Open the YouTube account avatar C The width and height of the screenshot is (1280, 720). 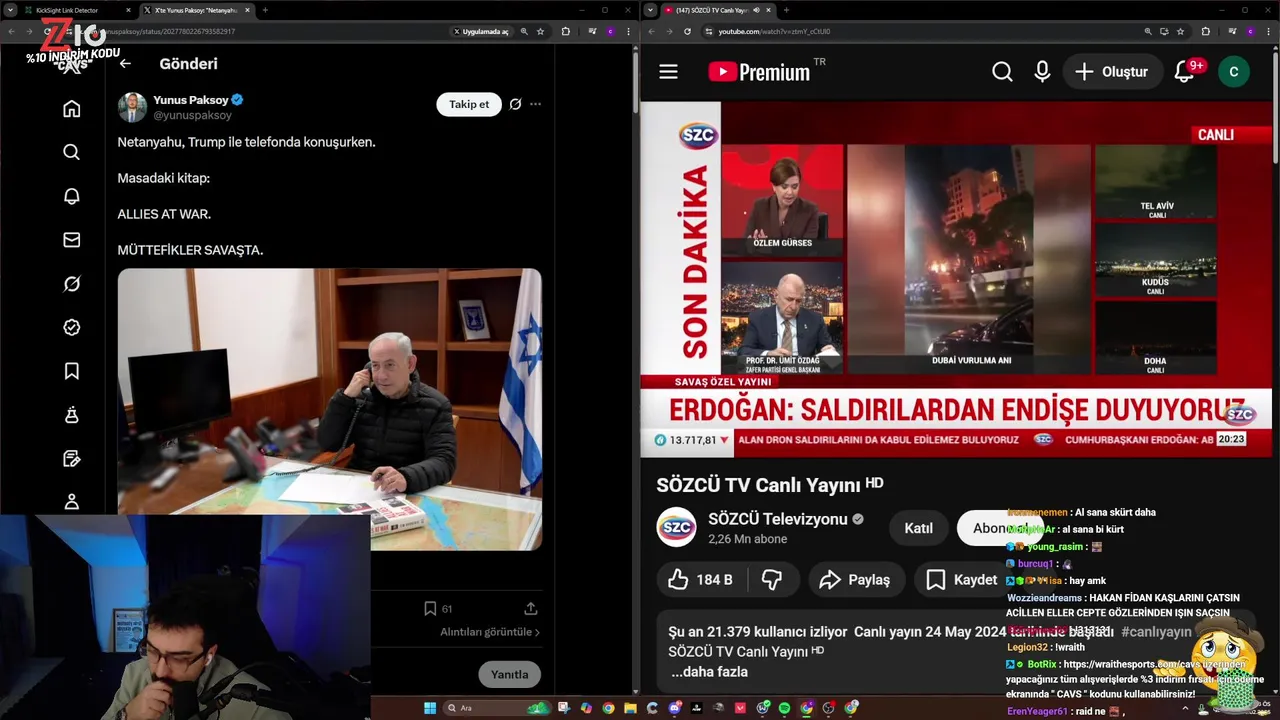point(1233,72)
